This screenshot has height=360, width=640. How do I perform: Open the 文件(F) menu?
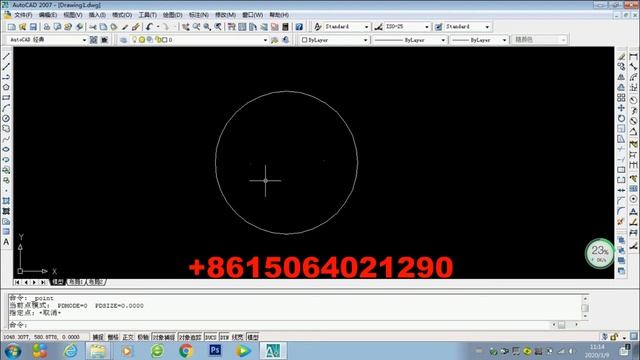click(x=23, y=15)
